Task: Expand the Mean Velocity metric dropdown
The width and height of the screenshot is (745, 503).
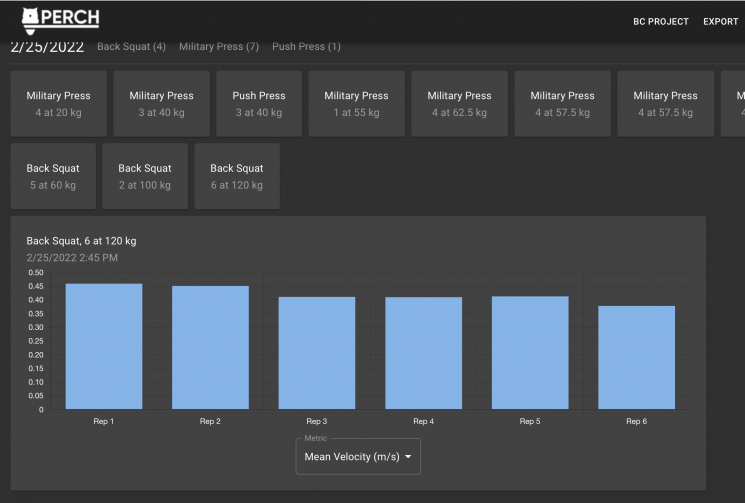Action: pos(358,457)
